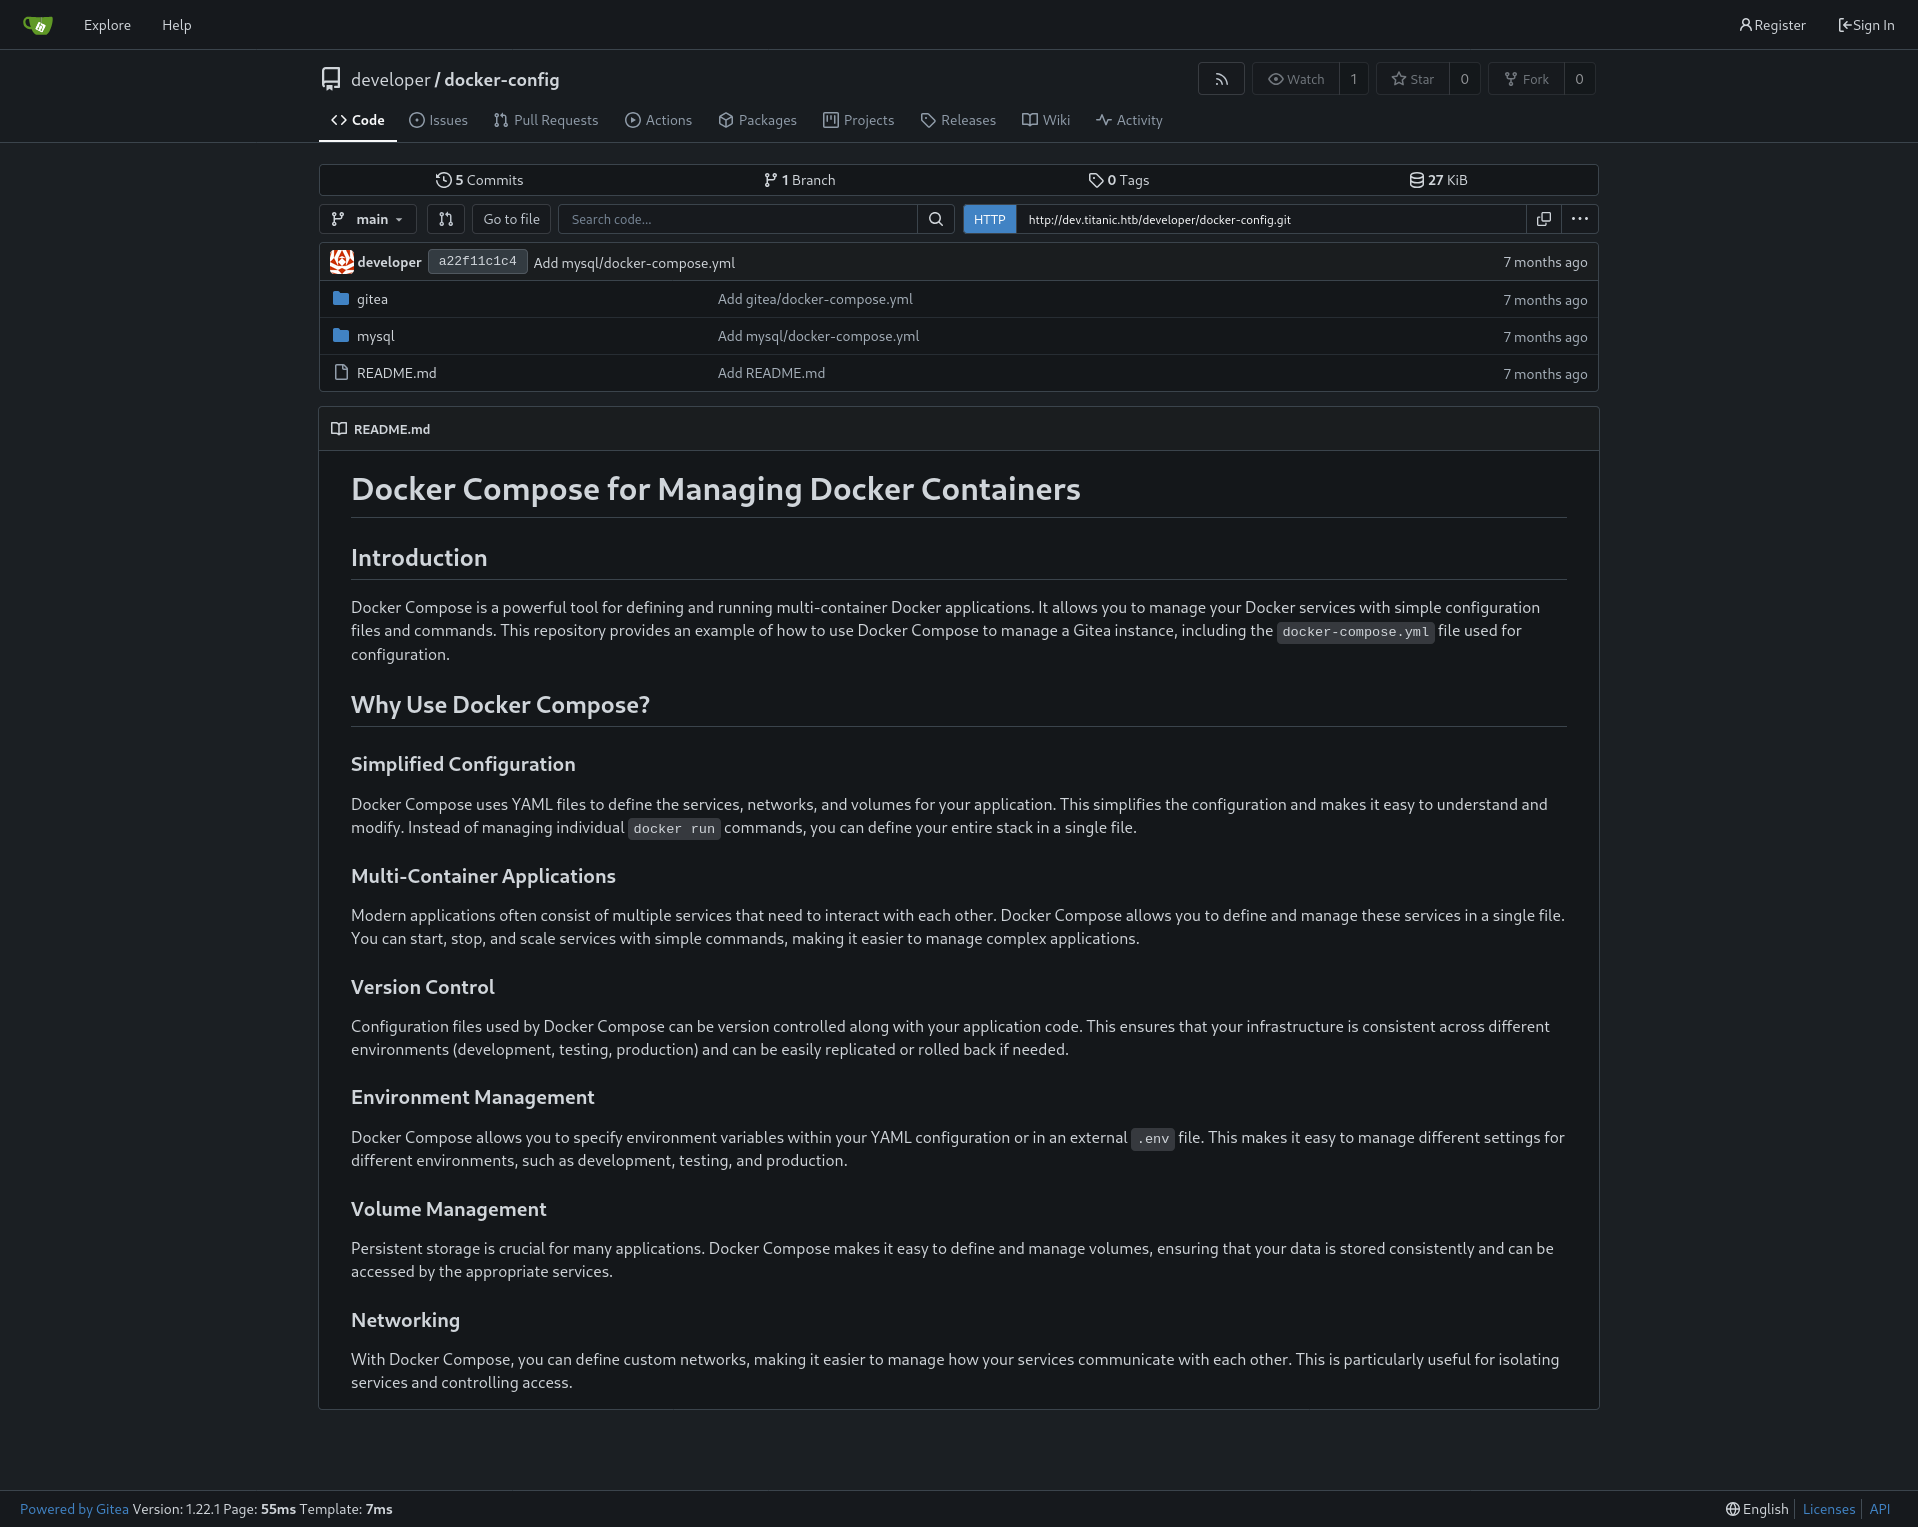Copy the repository clone URL
Screen dimensions: 1918x1527
pos(1544,219)
